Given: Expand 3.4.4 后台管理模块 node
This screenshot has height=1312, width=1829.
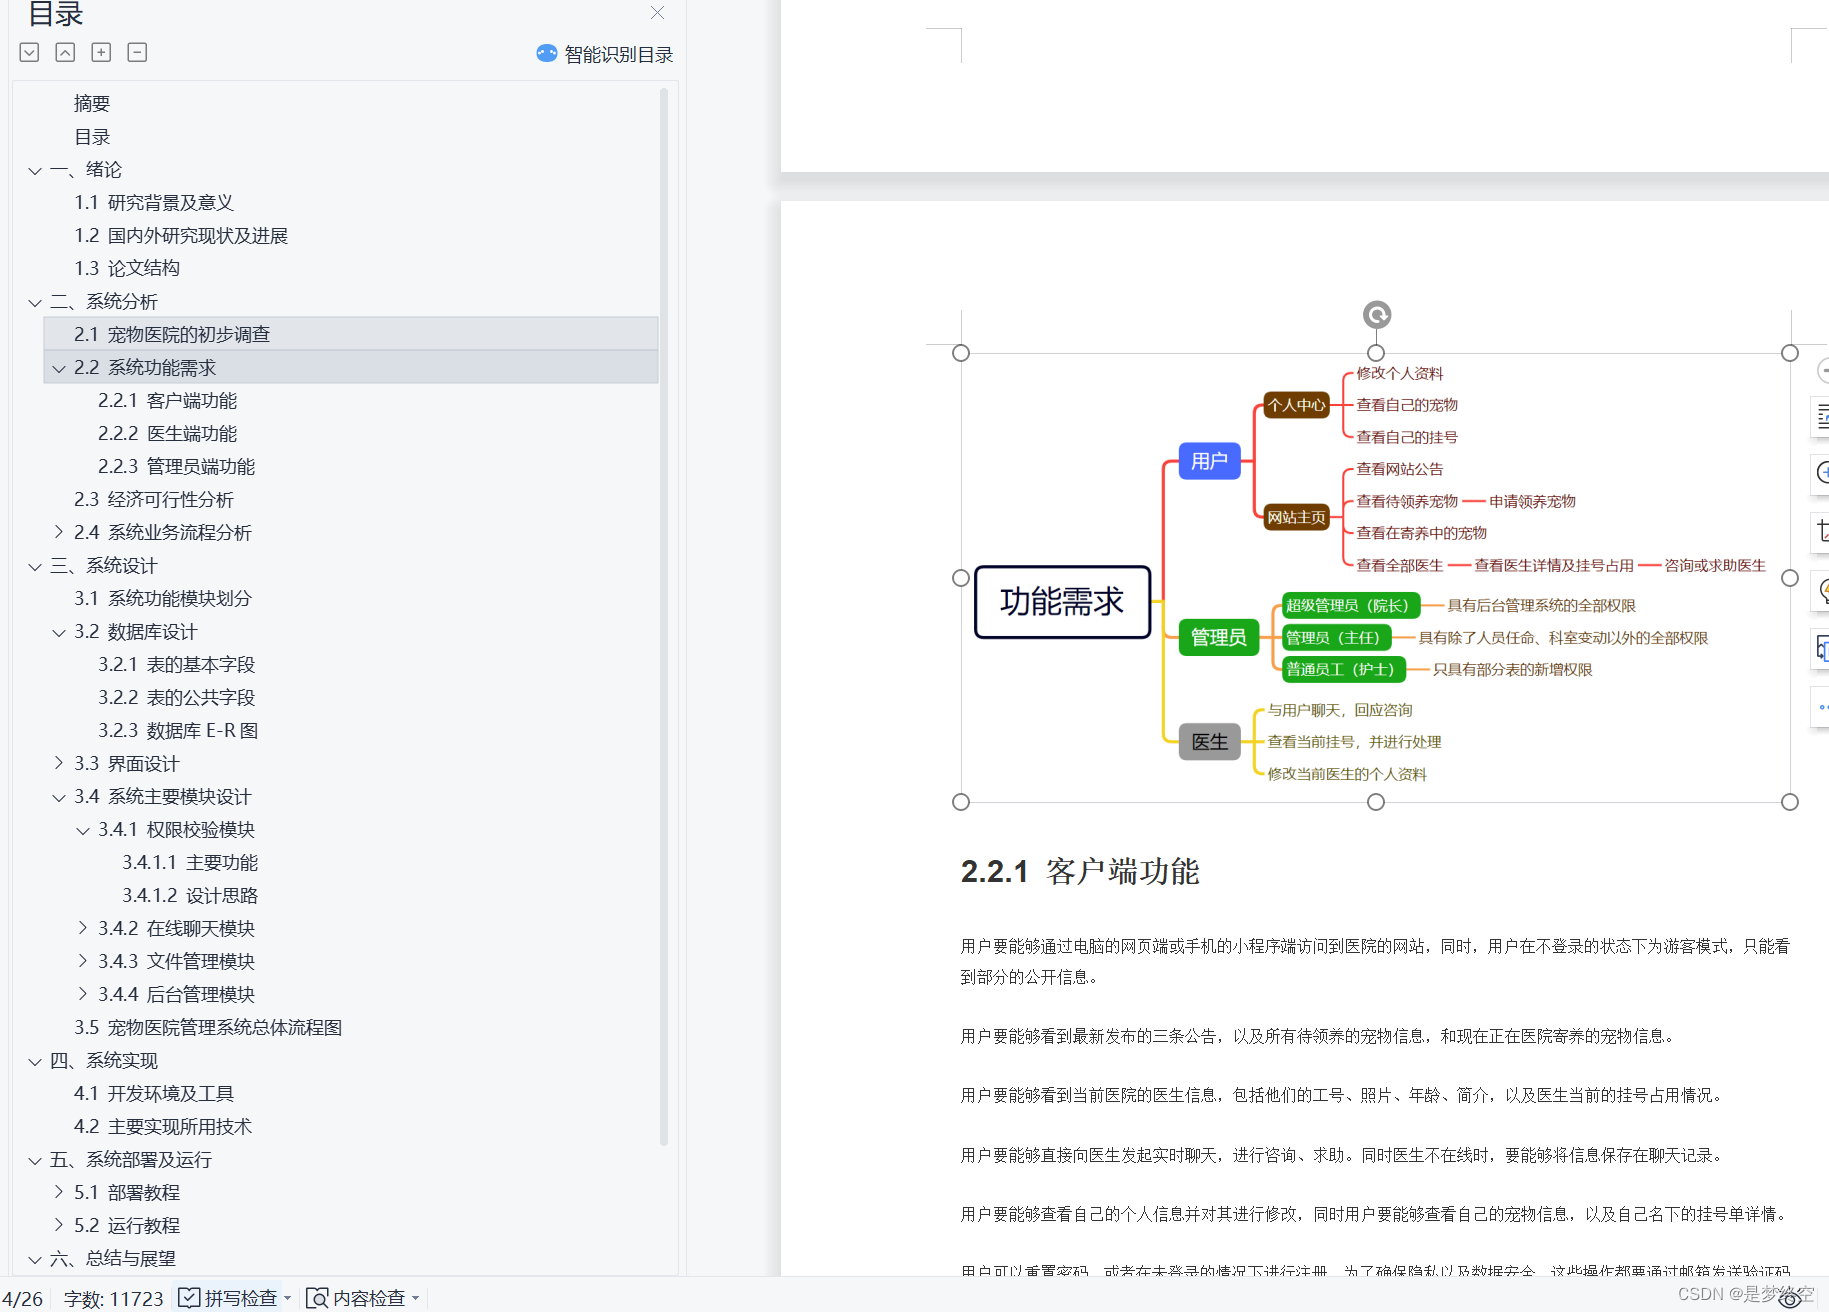Looking at the screenshot, I should point(83,994).
